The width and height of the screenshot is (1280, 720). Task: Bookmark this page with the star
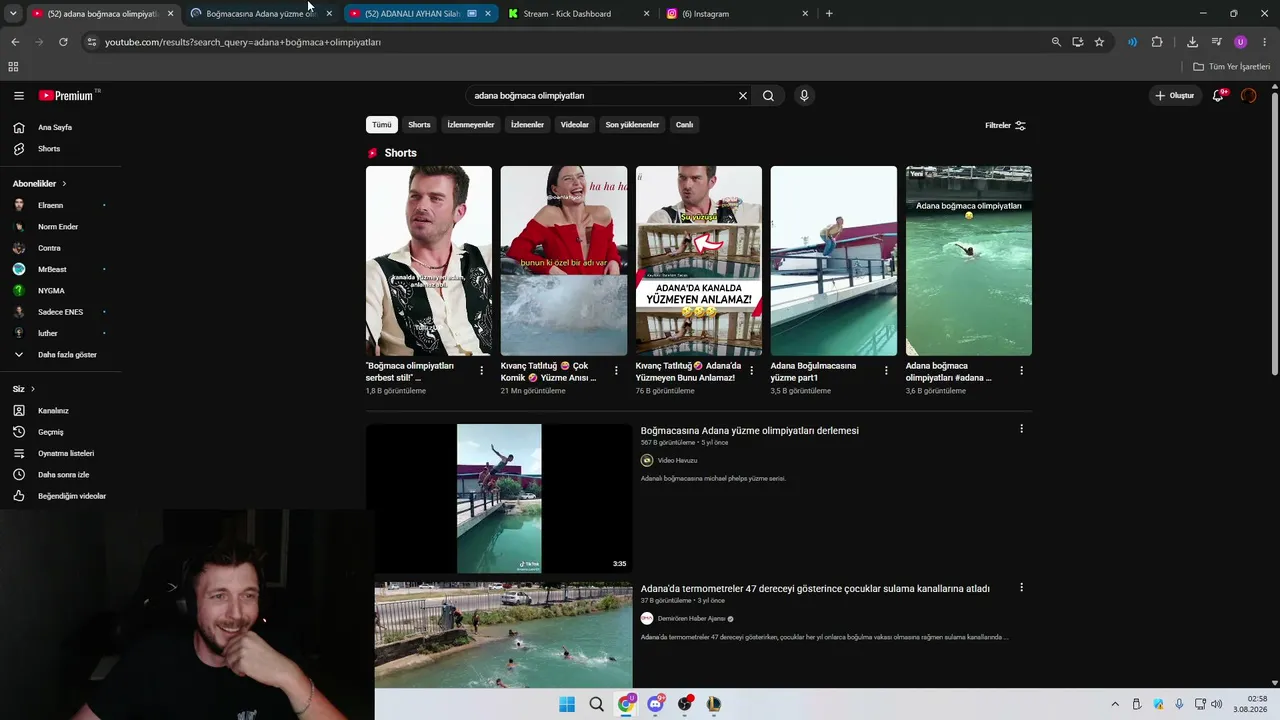click(1099, 42)
